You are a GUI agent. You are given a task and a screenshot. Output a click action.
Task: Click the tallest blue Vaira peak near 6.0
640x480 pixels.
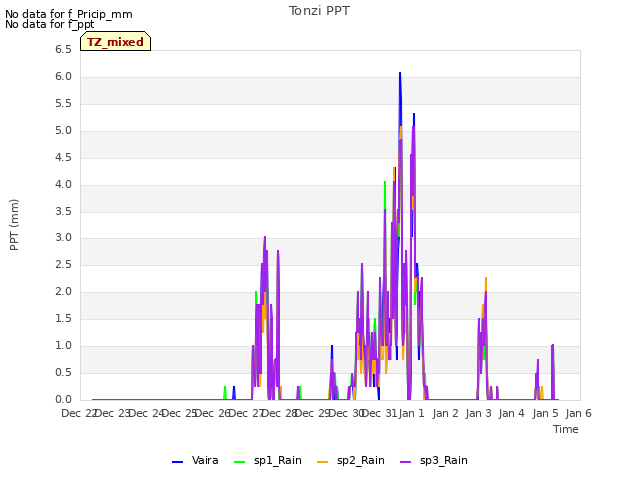400,73
